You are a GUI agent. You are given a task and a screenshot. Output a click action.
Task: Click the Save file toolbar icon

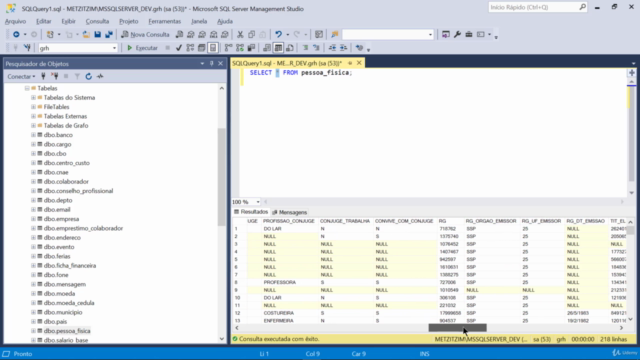98,35
